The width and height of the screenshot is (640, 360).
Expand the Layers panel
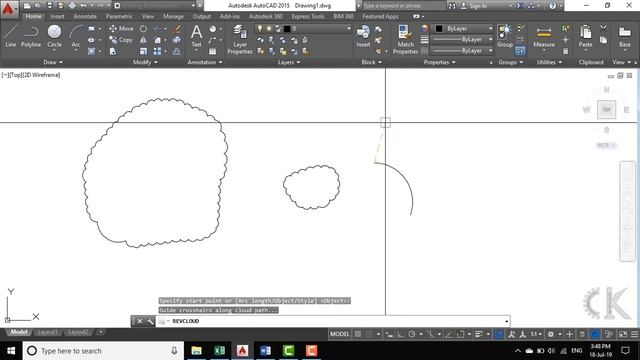tap(289, 62)
